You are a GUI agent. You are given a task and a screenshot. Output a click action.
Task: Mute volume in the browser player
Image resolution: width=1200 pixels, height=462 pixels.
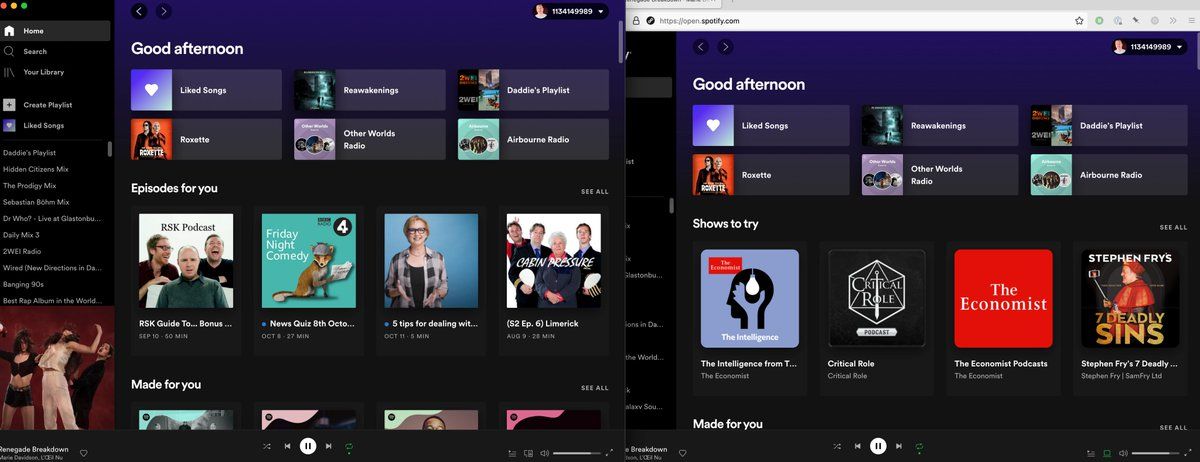coord(1122,453)
